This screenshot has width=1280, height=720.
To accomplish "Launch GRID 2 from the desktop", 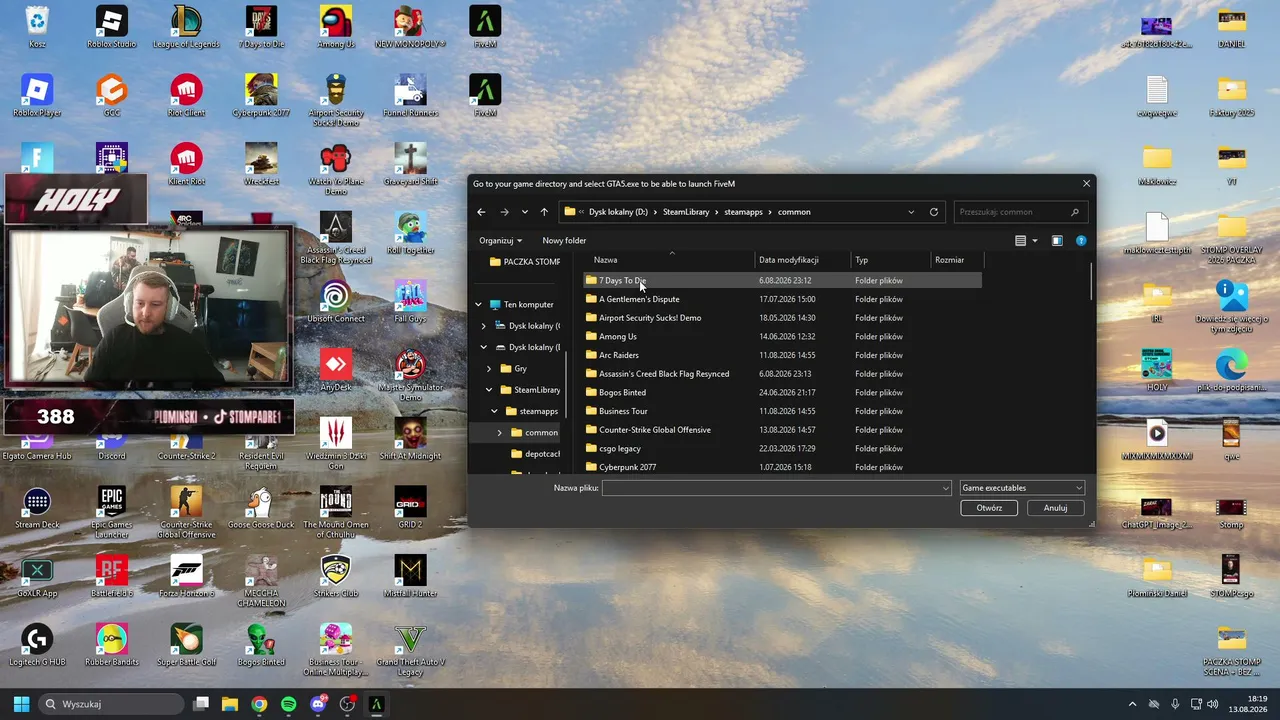I will tap(410, 507).
